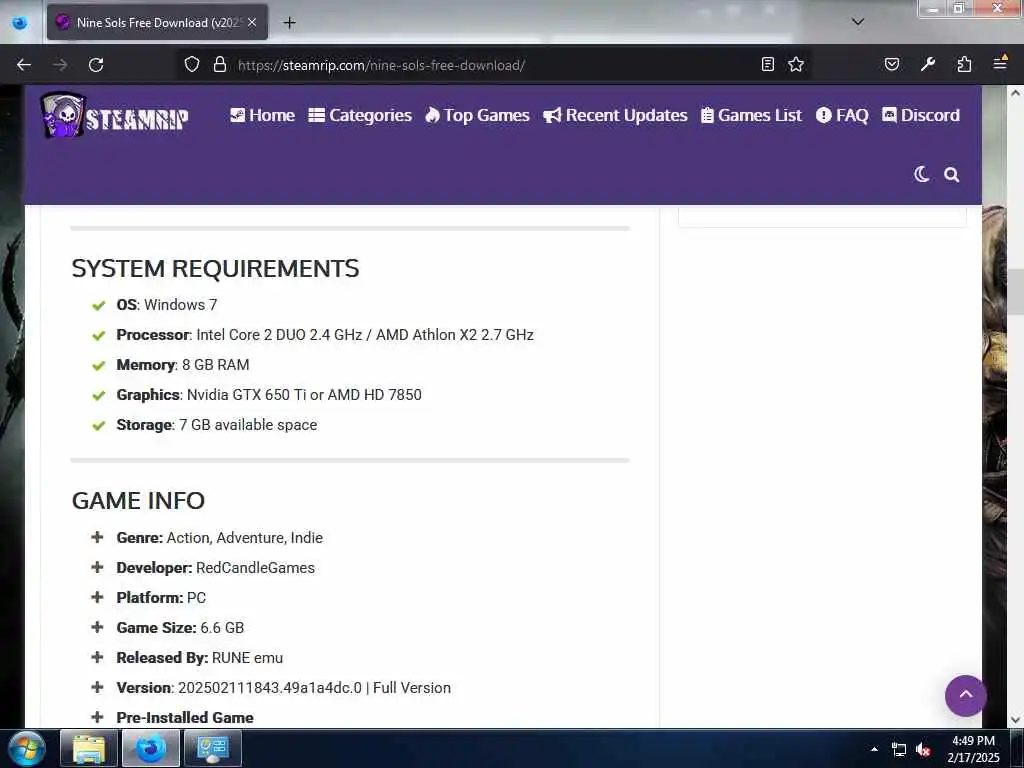Open the Categories menu

coord(360,116)
